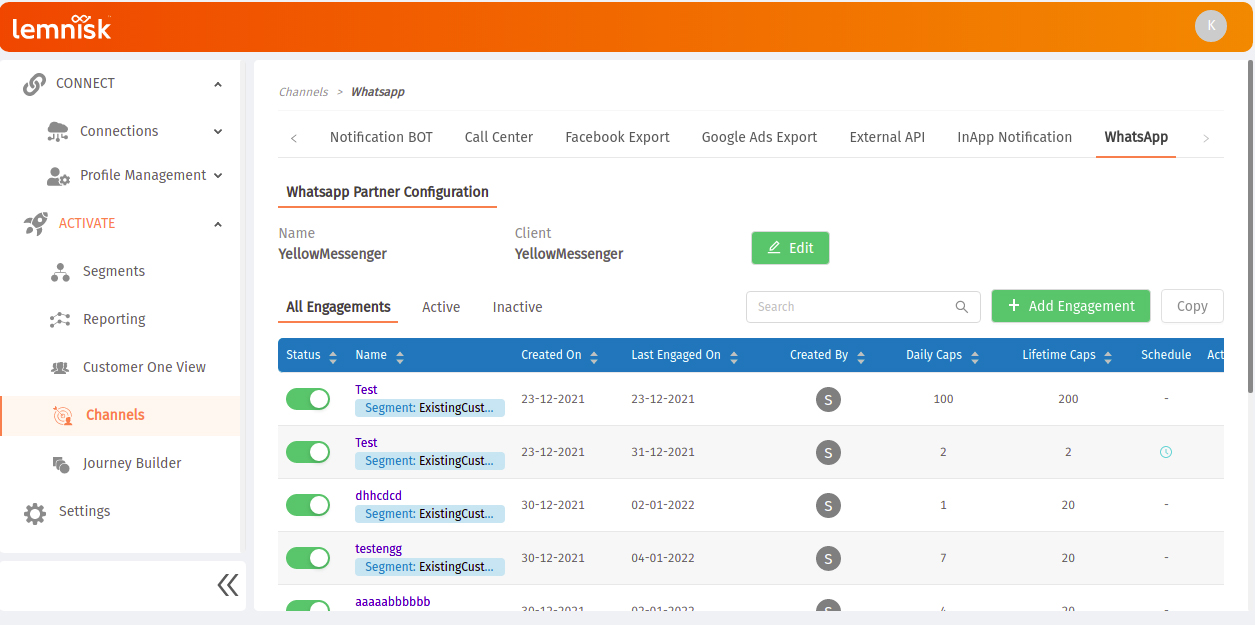
Task: Switch to Notification BOT tab
Action: pyautogui.click(x=381, y=138)
